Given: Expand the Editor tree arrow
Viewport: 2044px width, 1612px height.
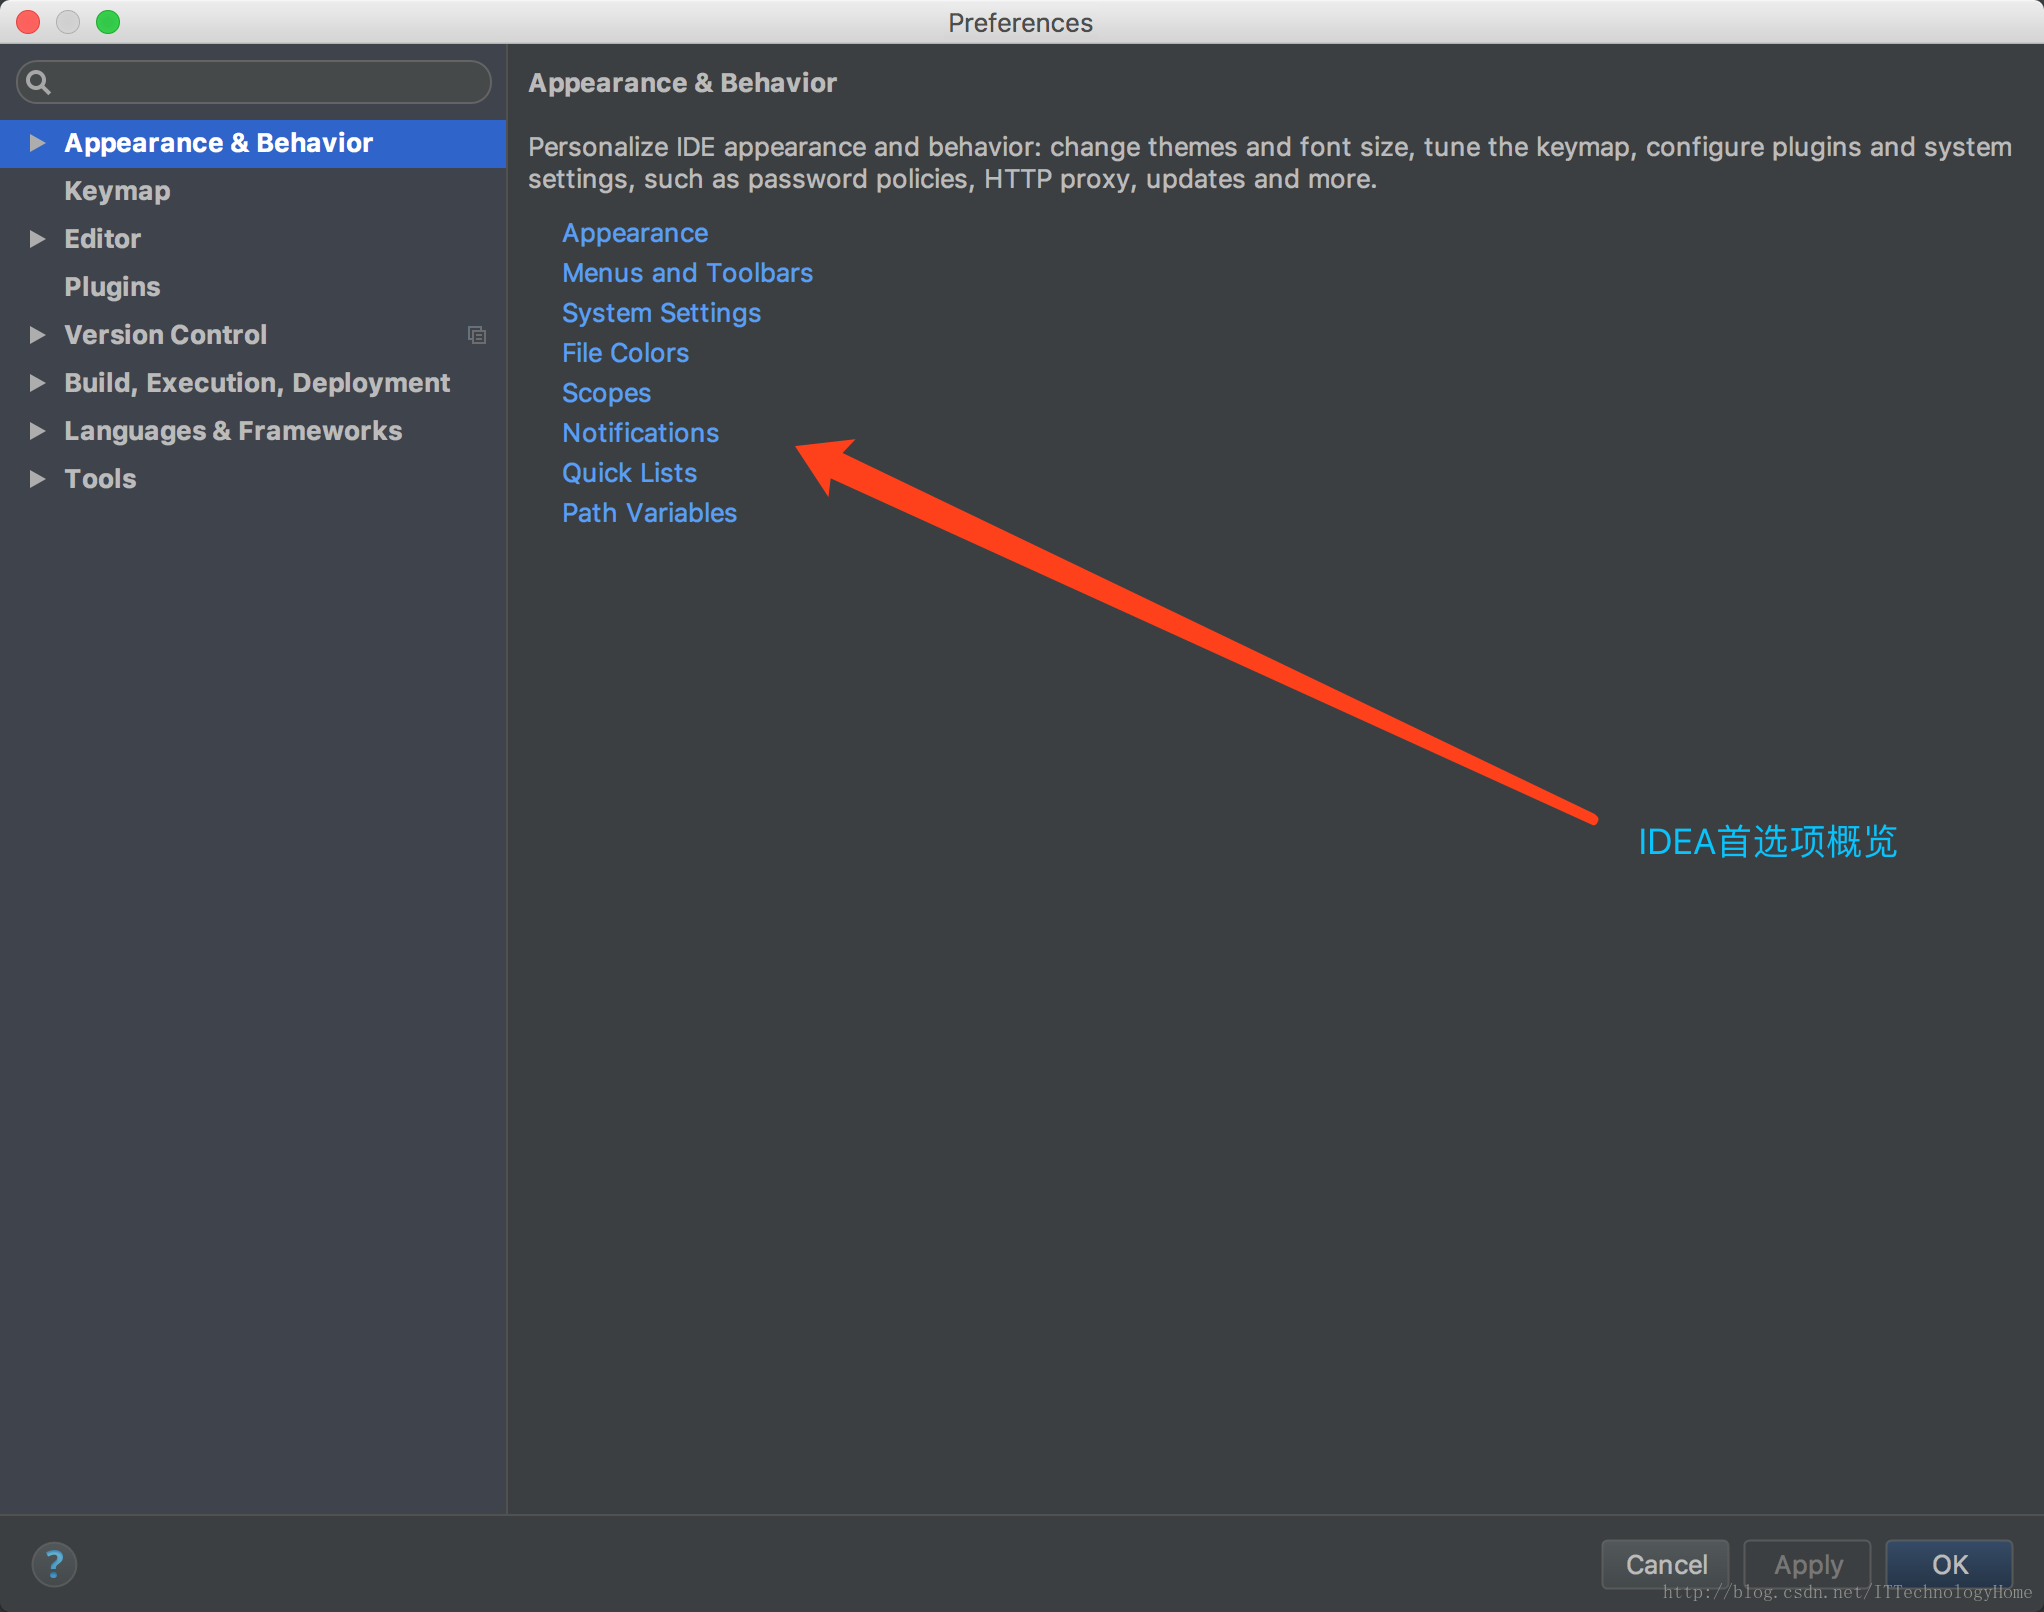Looking at the screenshot, I should point(37,239).
